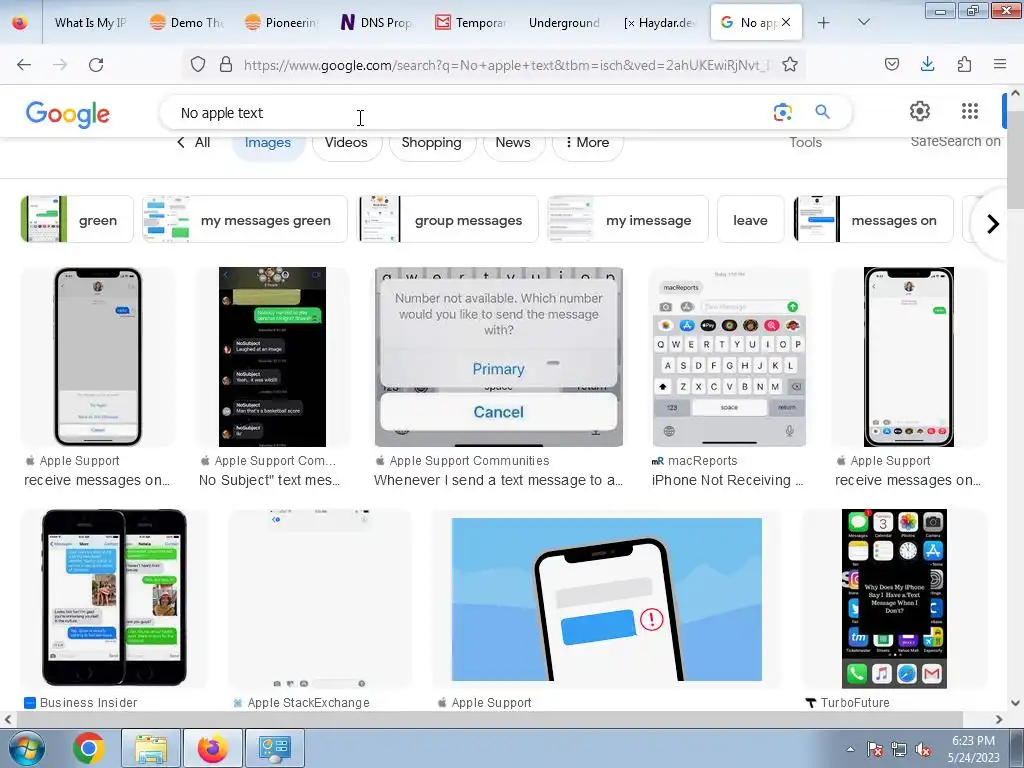Launch Chrome from the taskbar

click(x=89, y=748)
